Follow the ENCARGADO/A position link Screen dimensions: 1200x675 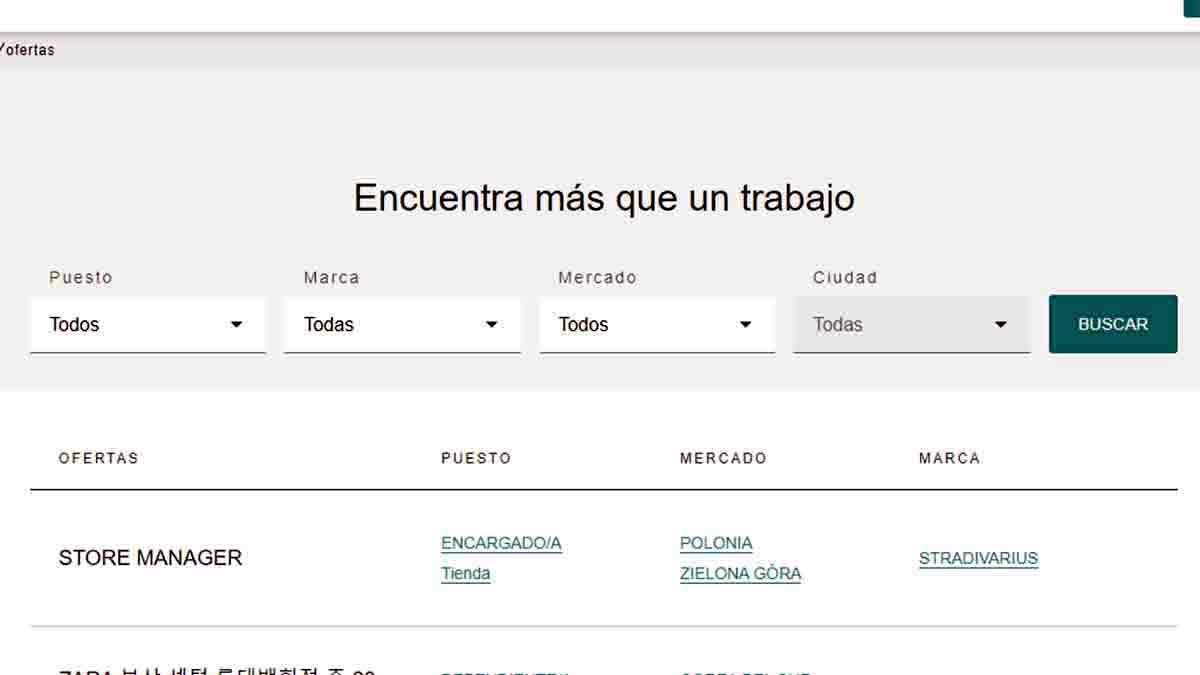click(x=501, y=543)
